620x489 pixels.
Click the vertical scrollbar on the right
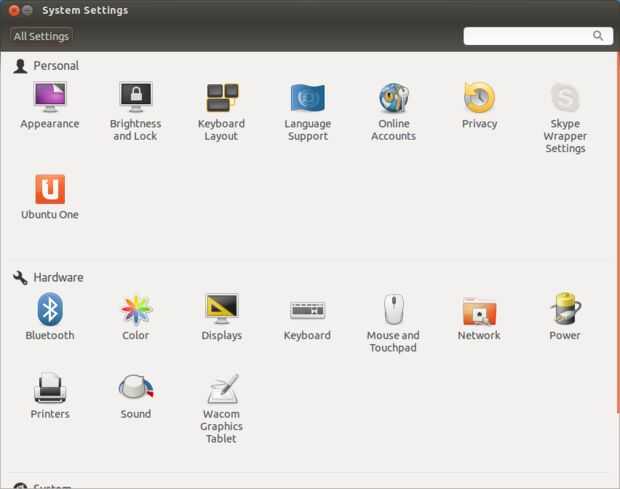tap(618, 233)
